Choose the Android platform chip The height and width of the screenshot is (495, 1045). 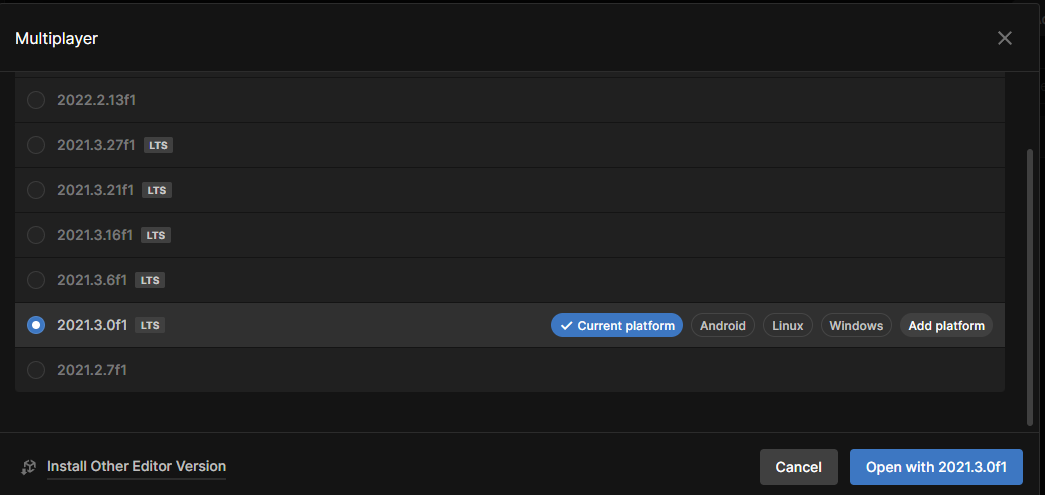723,325
